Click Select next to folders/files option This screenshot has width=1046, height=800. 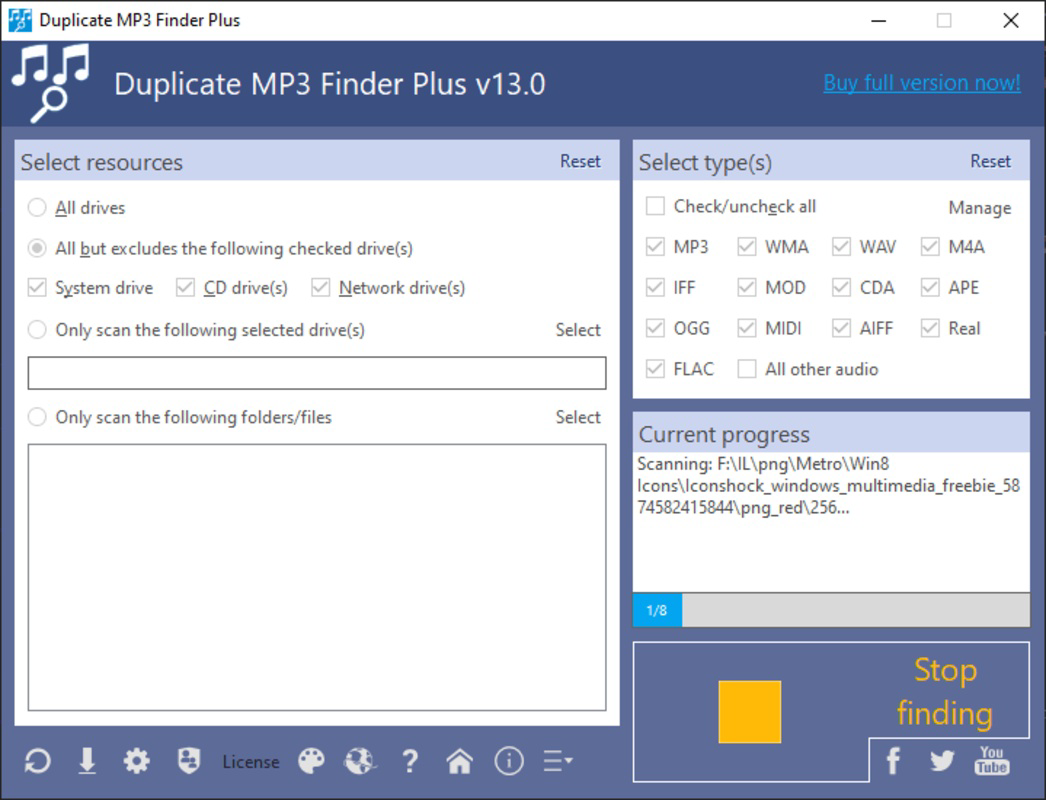578,417
